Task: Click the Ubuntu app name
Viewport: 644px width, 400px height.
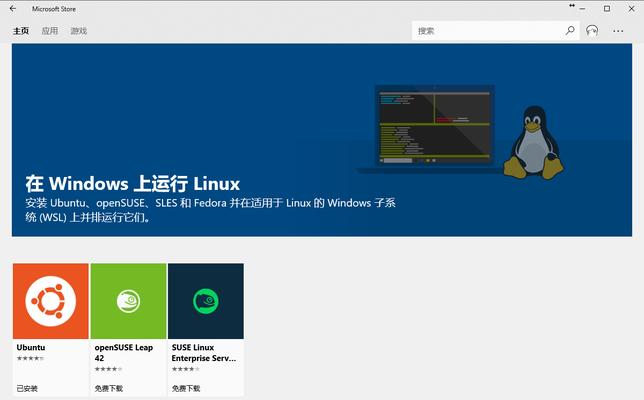Action: (31, 347)
